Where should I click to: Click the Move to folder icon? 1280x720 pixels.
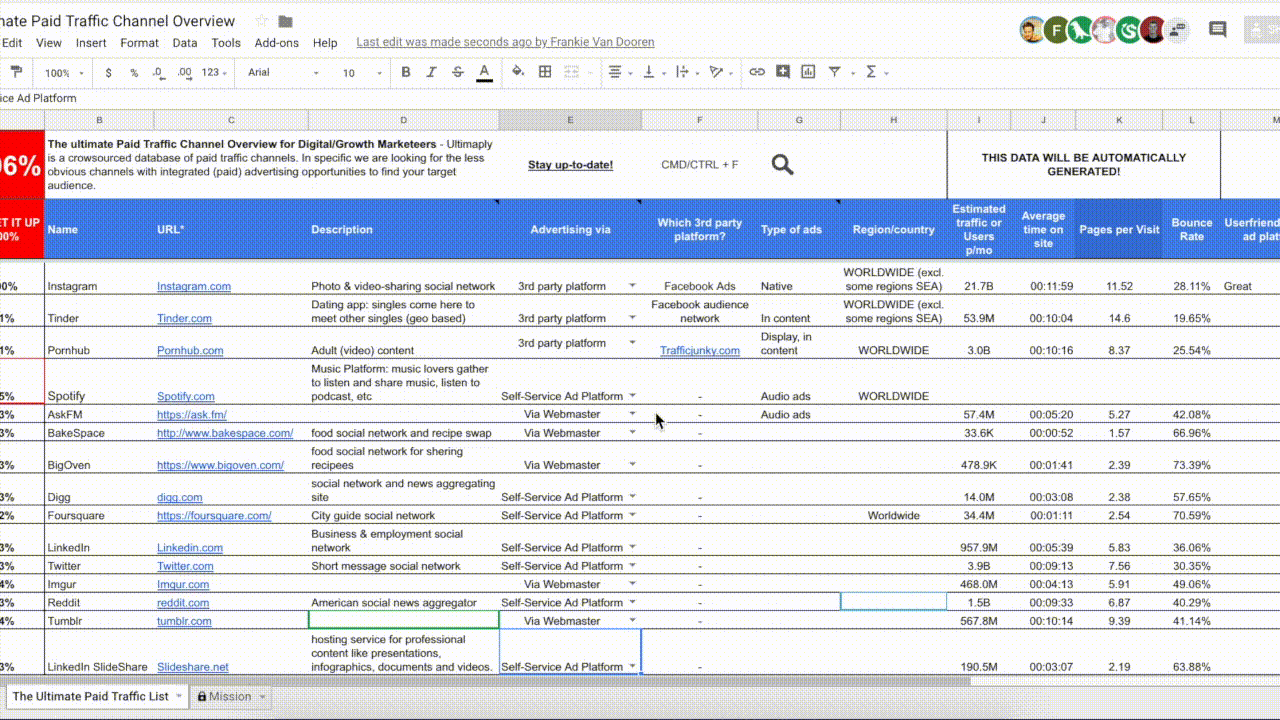(x=286, y=21)
